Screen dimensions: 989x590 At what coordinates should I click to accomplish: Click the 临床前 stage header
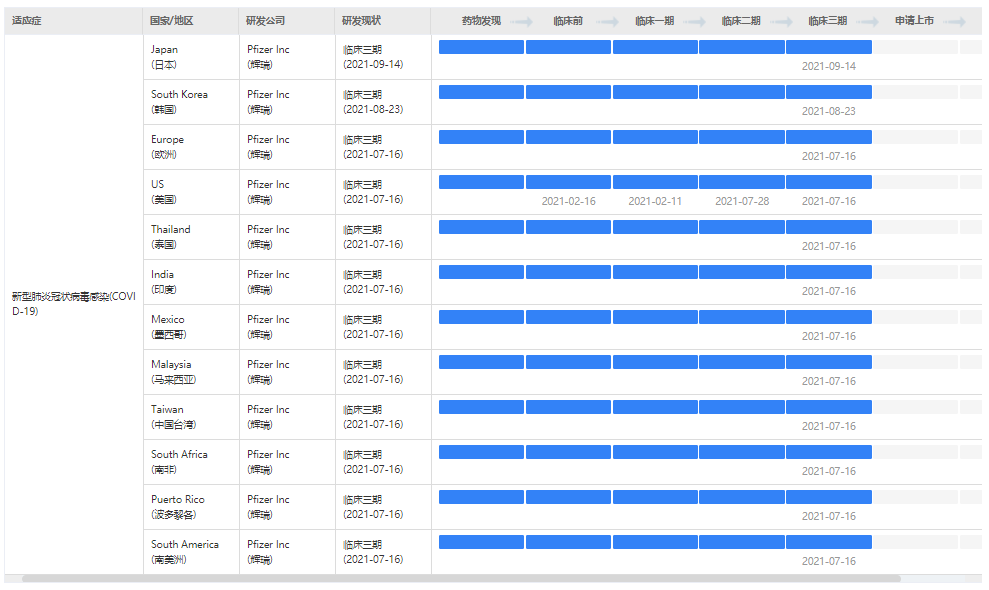coord(568,21)
